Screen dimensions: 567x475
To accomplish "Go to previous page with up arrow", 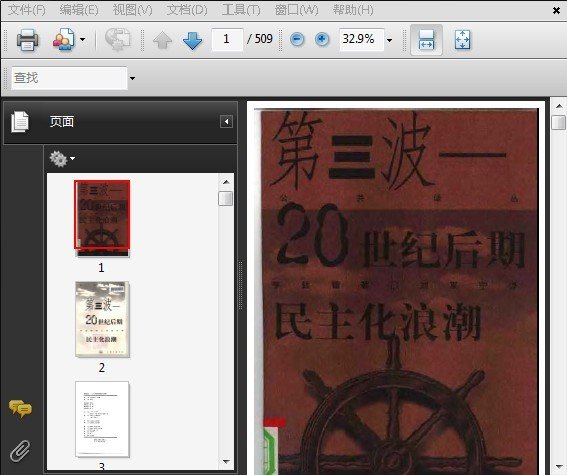I will coord(162,40).
